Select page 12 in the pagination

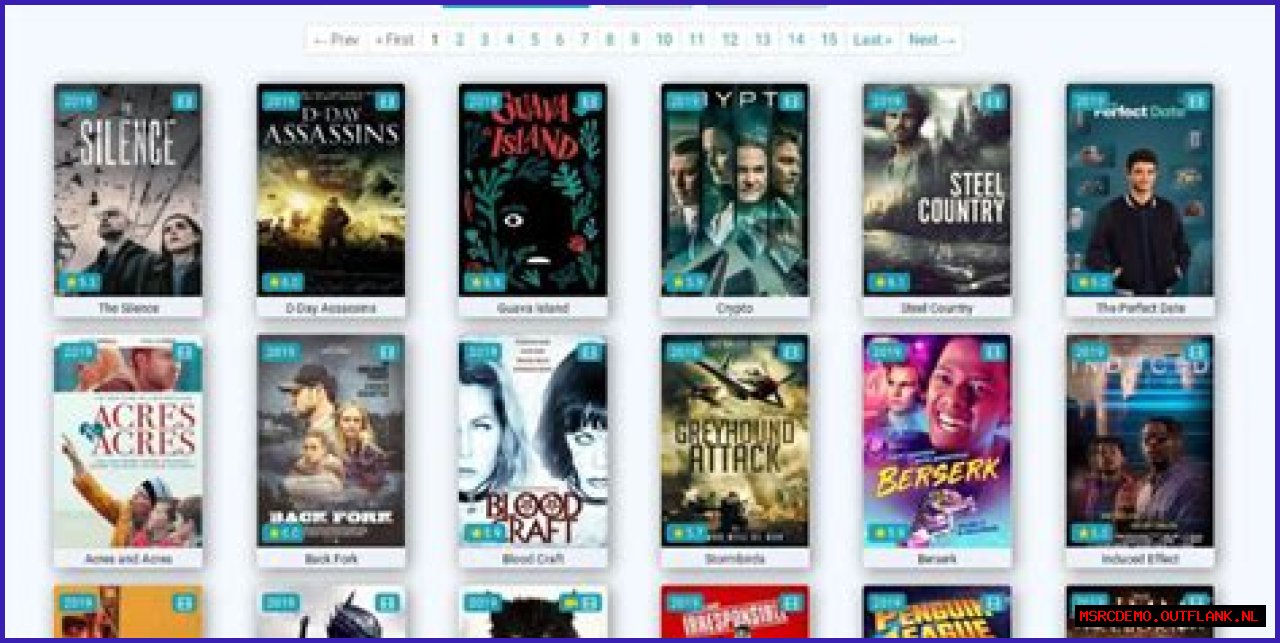pyautogui.click(x=730, y=40)
